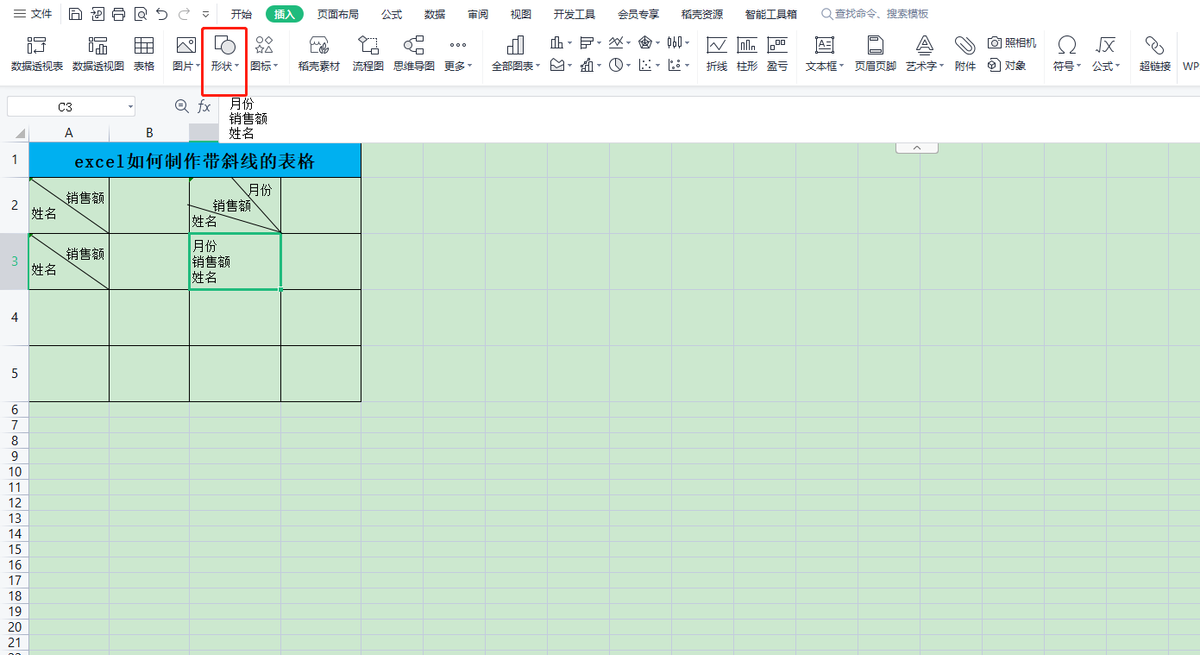Insert a 流程图 flowchart
Screen dimensions: 1200x655
pyautogui.click(x=368, y=54)
